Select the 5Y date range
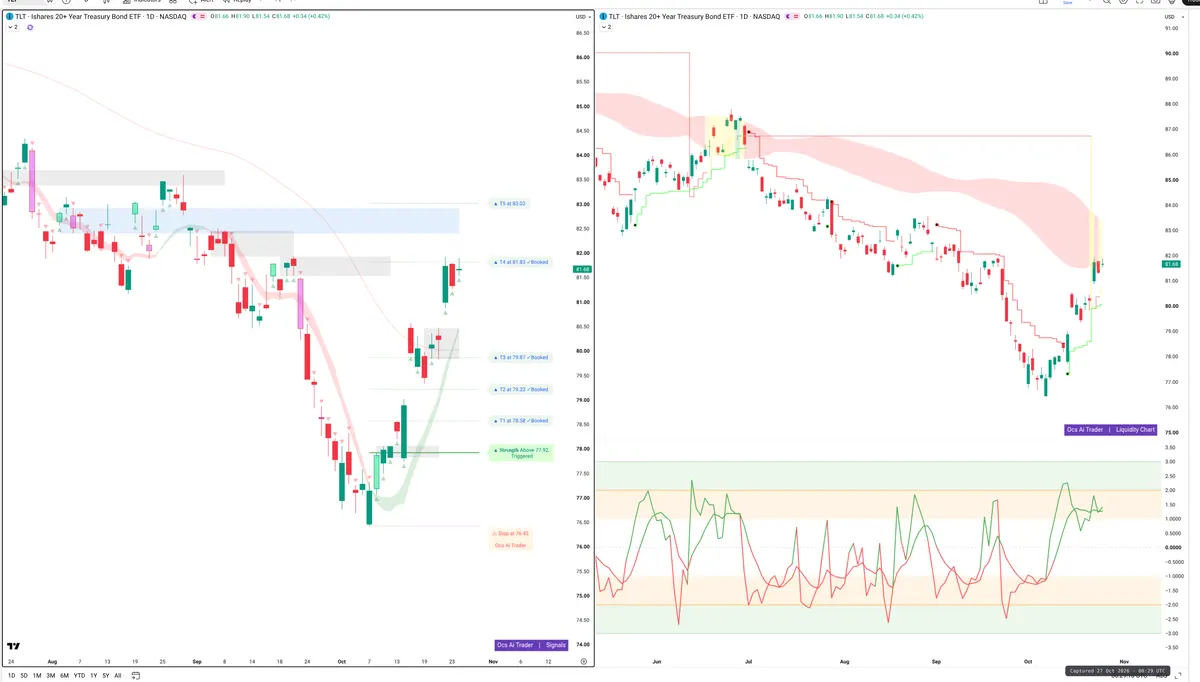The image size is (1200, 682). click(x=106, y=676)
